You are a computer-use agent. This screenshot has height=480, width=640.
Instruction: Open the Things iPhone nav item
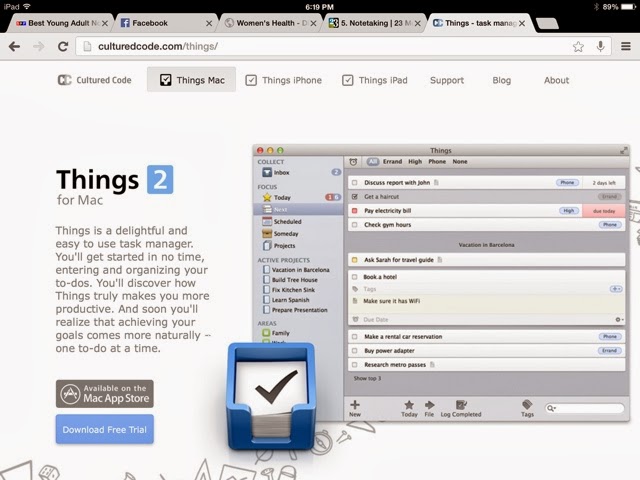click(284, 80)
